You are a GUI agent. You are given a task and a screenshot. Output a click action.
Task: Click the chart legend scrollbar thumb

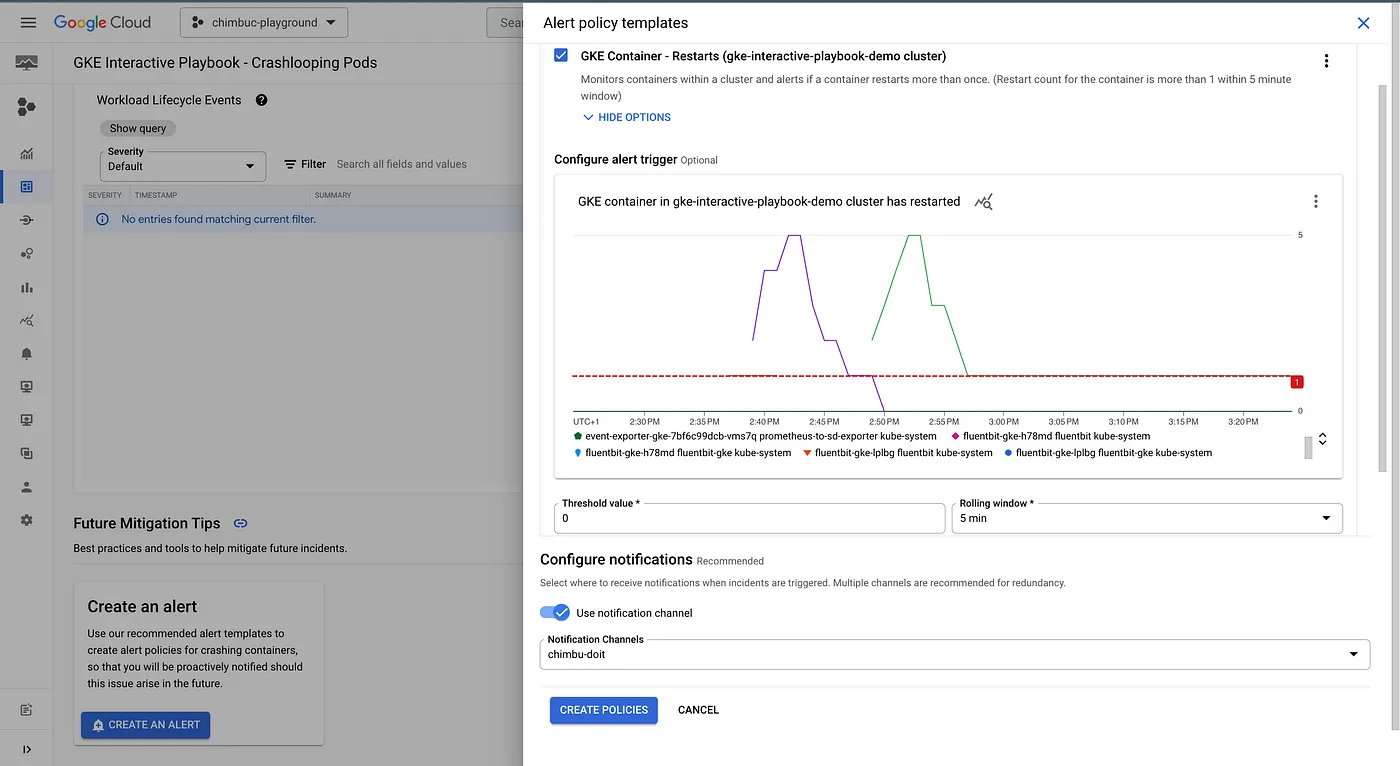(1308, 448)
